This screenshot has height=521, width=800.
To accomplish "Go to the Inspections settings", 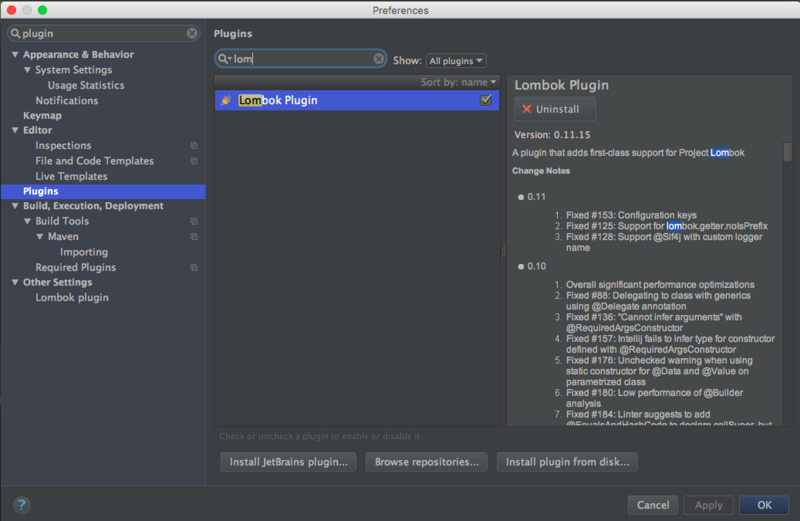I will (63, 145).
